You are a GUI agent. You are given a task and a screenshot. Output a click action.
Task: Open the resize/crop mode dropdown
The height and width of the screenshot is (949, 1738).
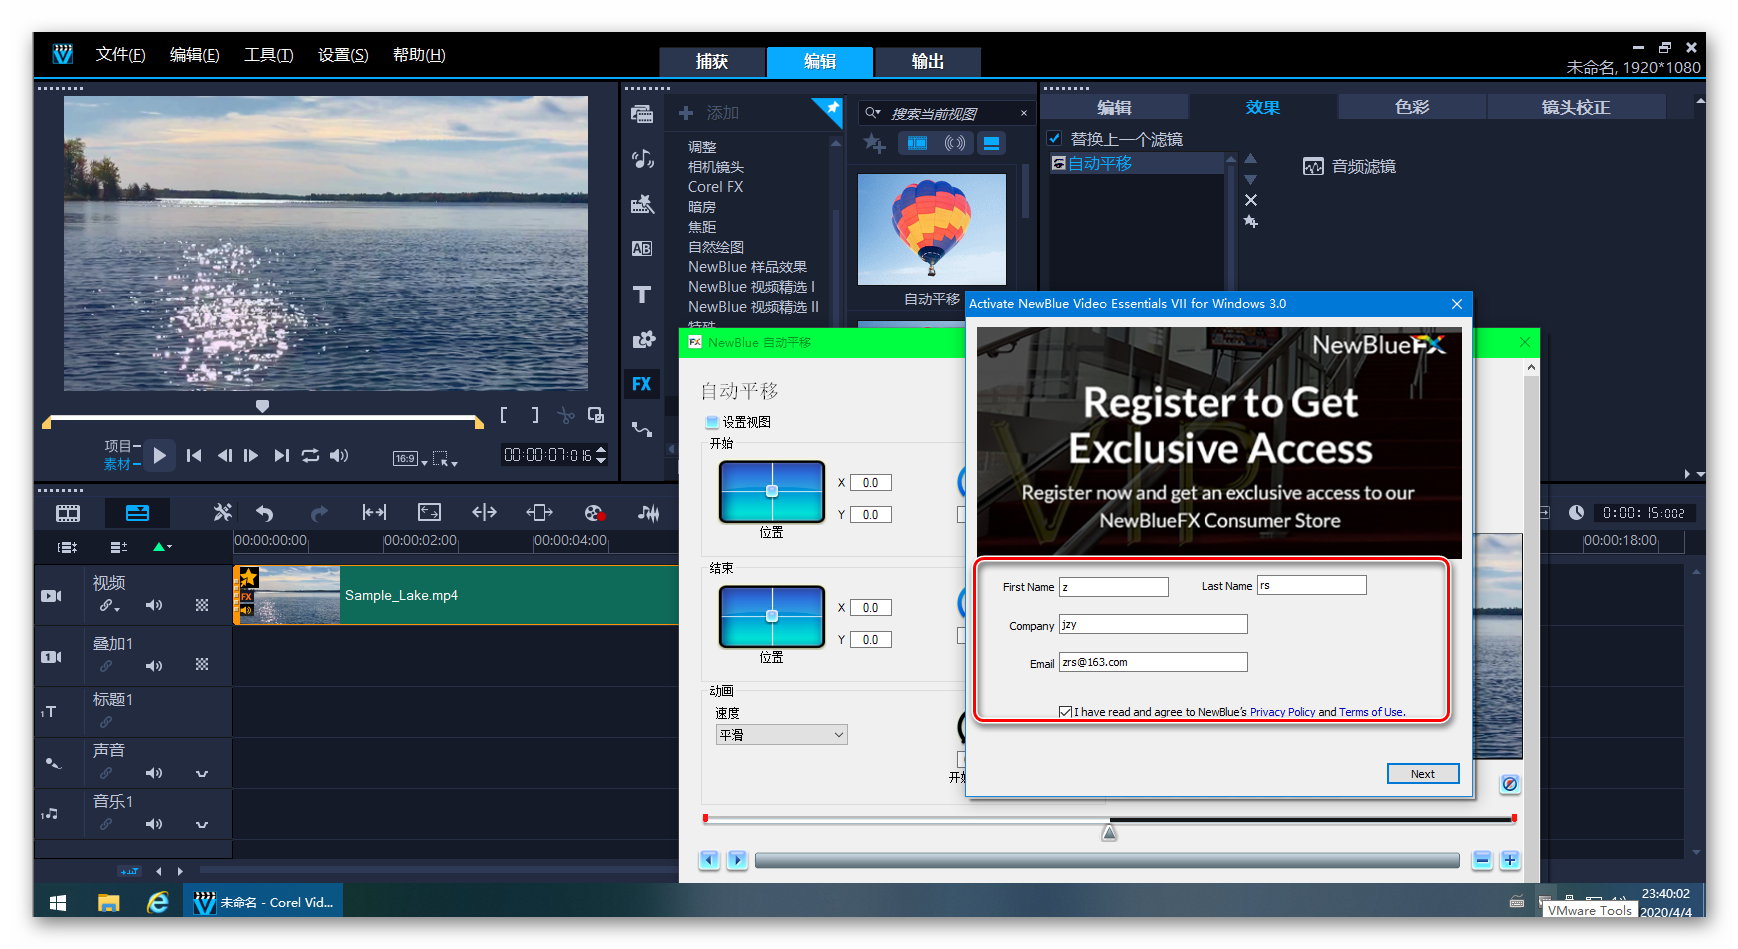coord(445,459)
